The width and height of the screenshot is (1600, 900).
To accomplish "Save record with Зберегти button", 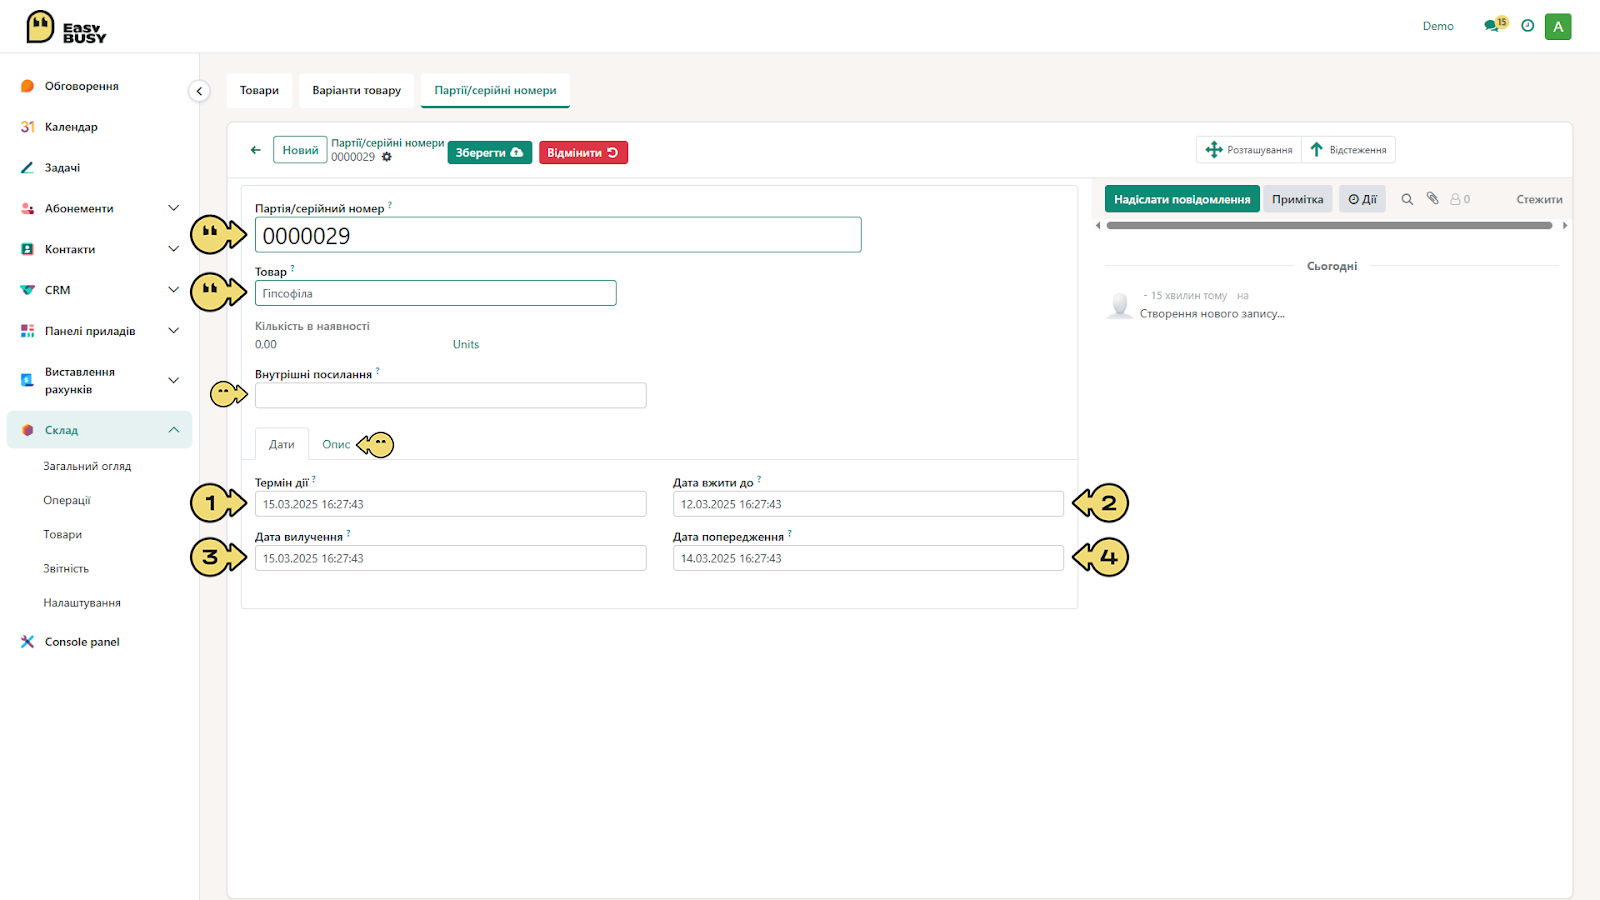I will 489,152.
